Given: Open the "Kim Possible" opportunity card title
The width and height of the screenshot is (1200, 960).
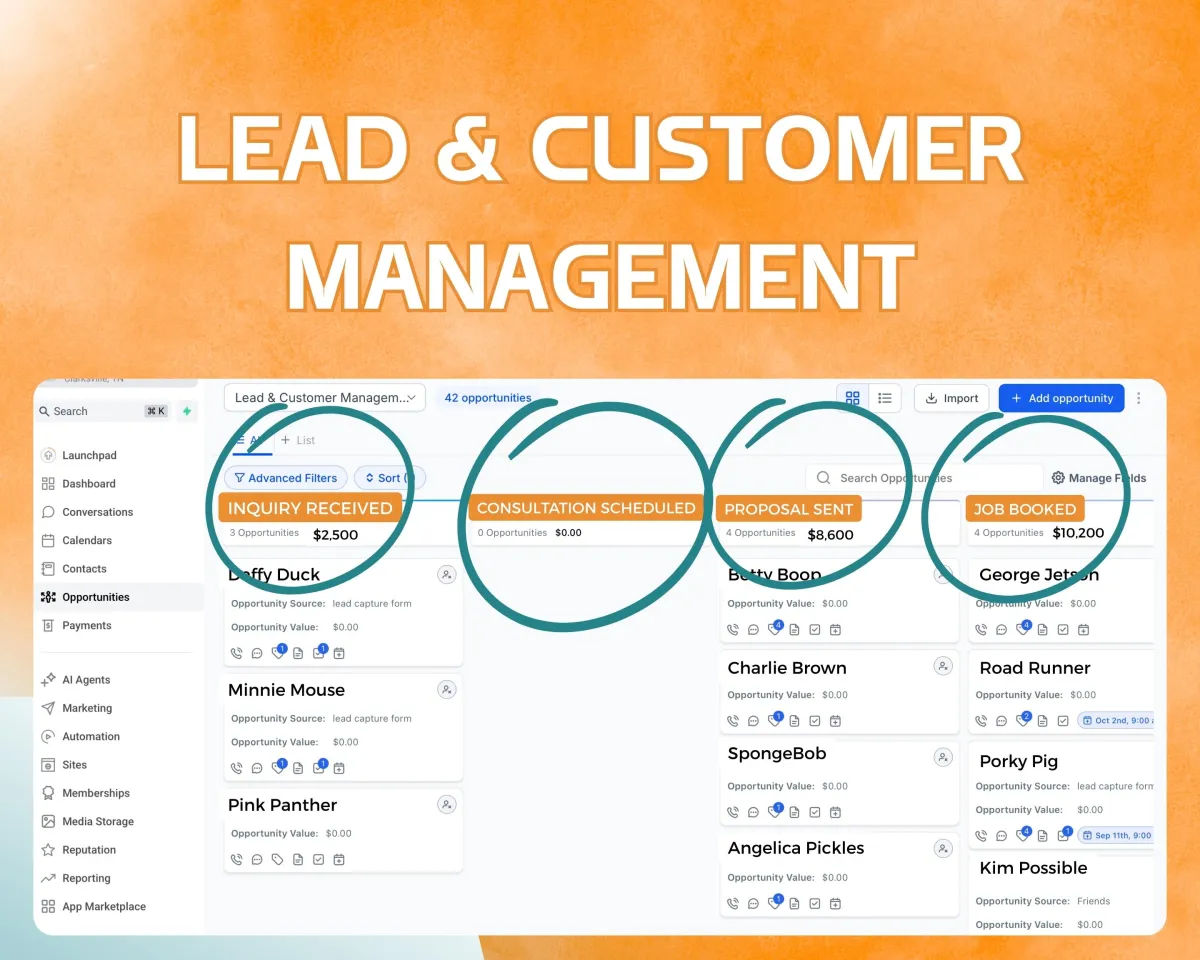Looking at the screenshot, I should [1033, 868].
